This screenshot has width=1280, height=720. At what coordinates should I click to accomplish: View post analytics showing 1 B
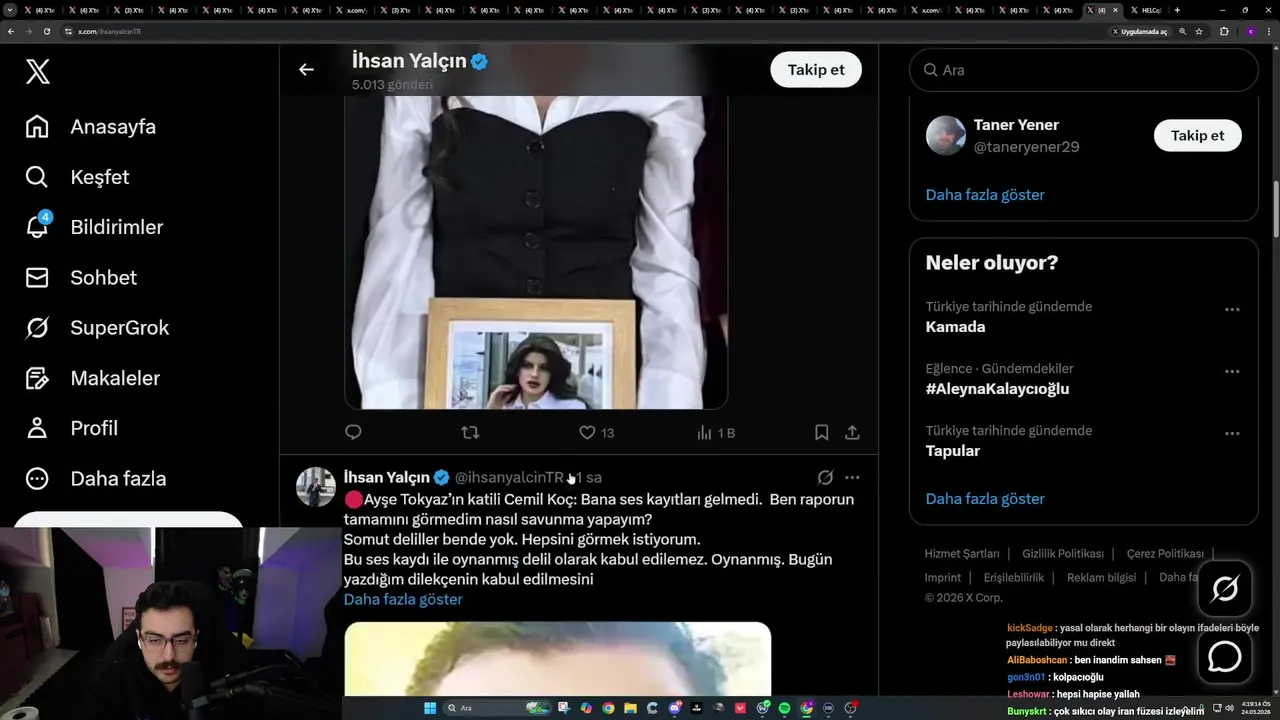[x=715, y=432]
